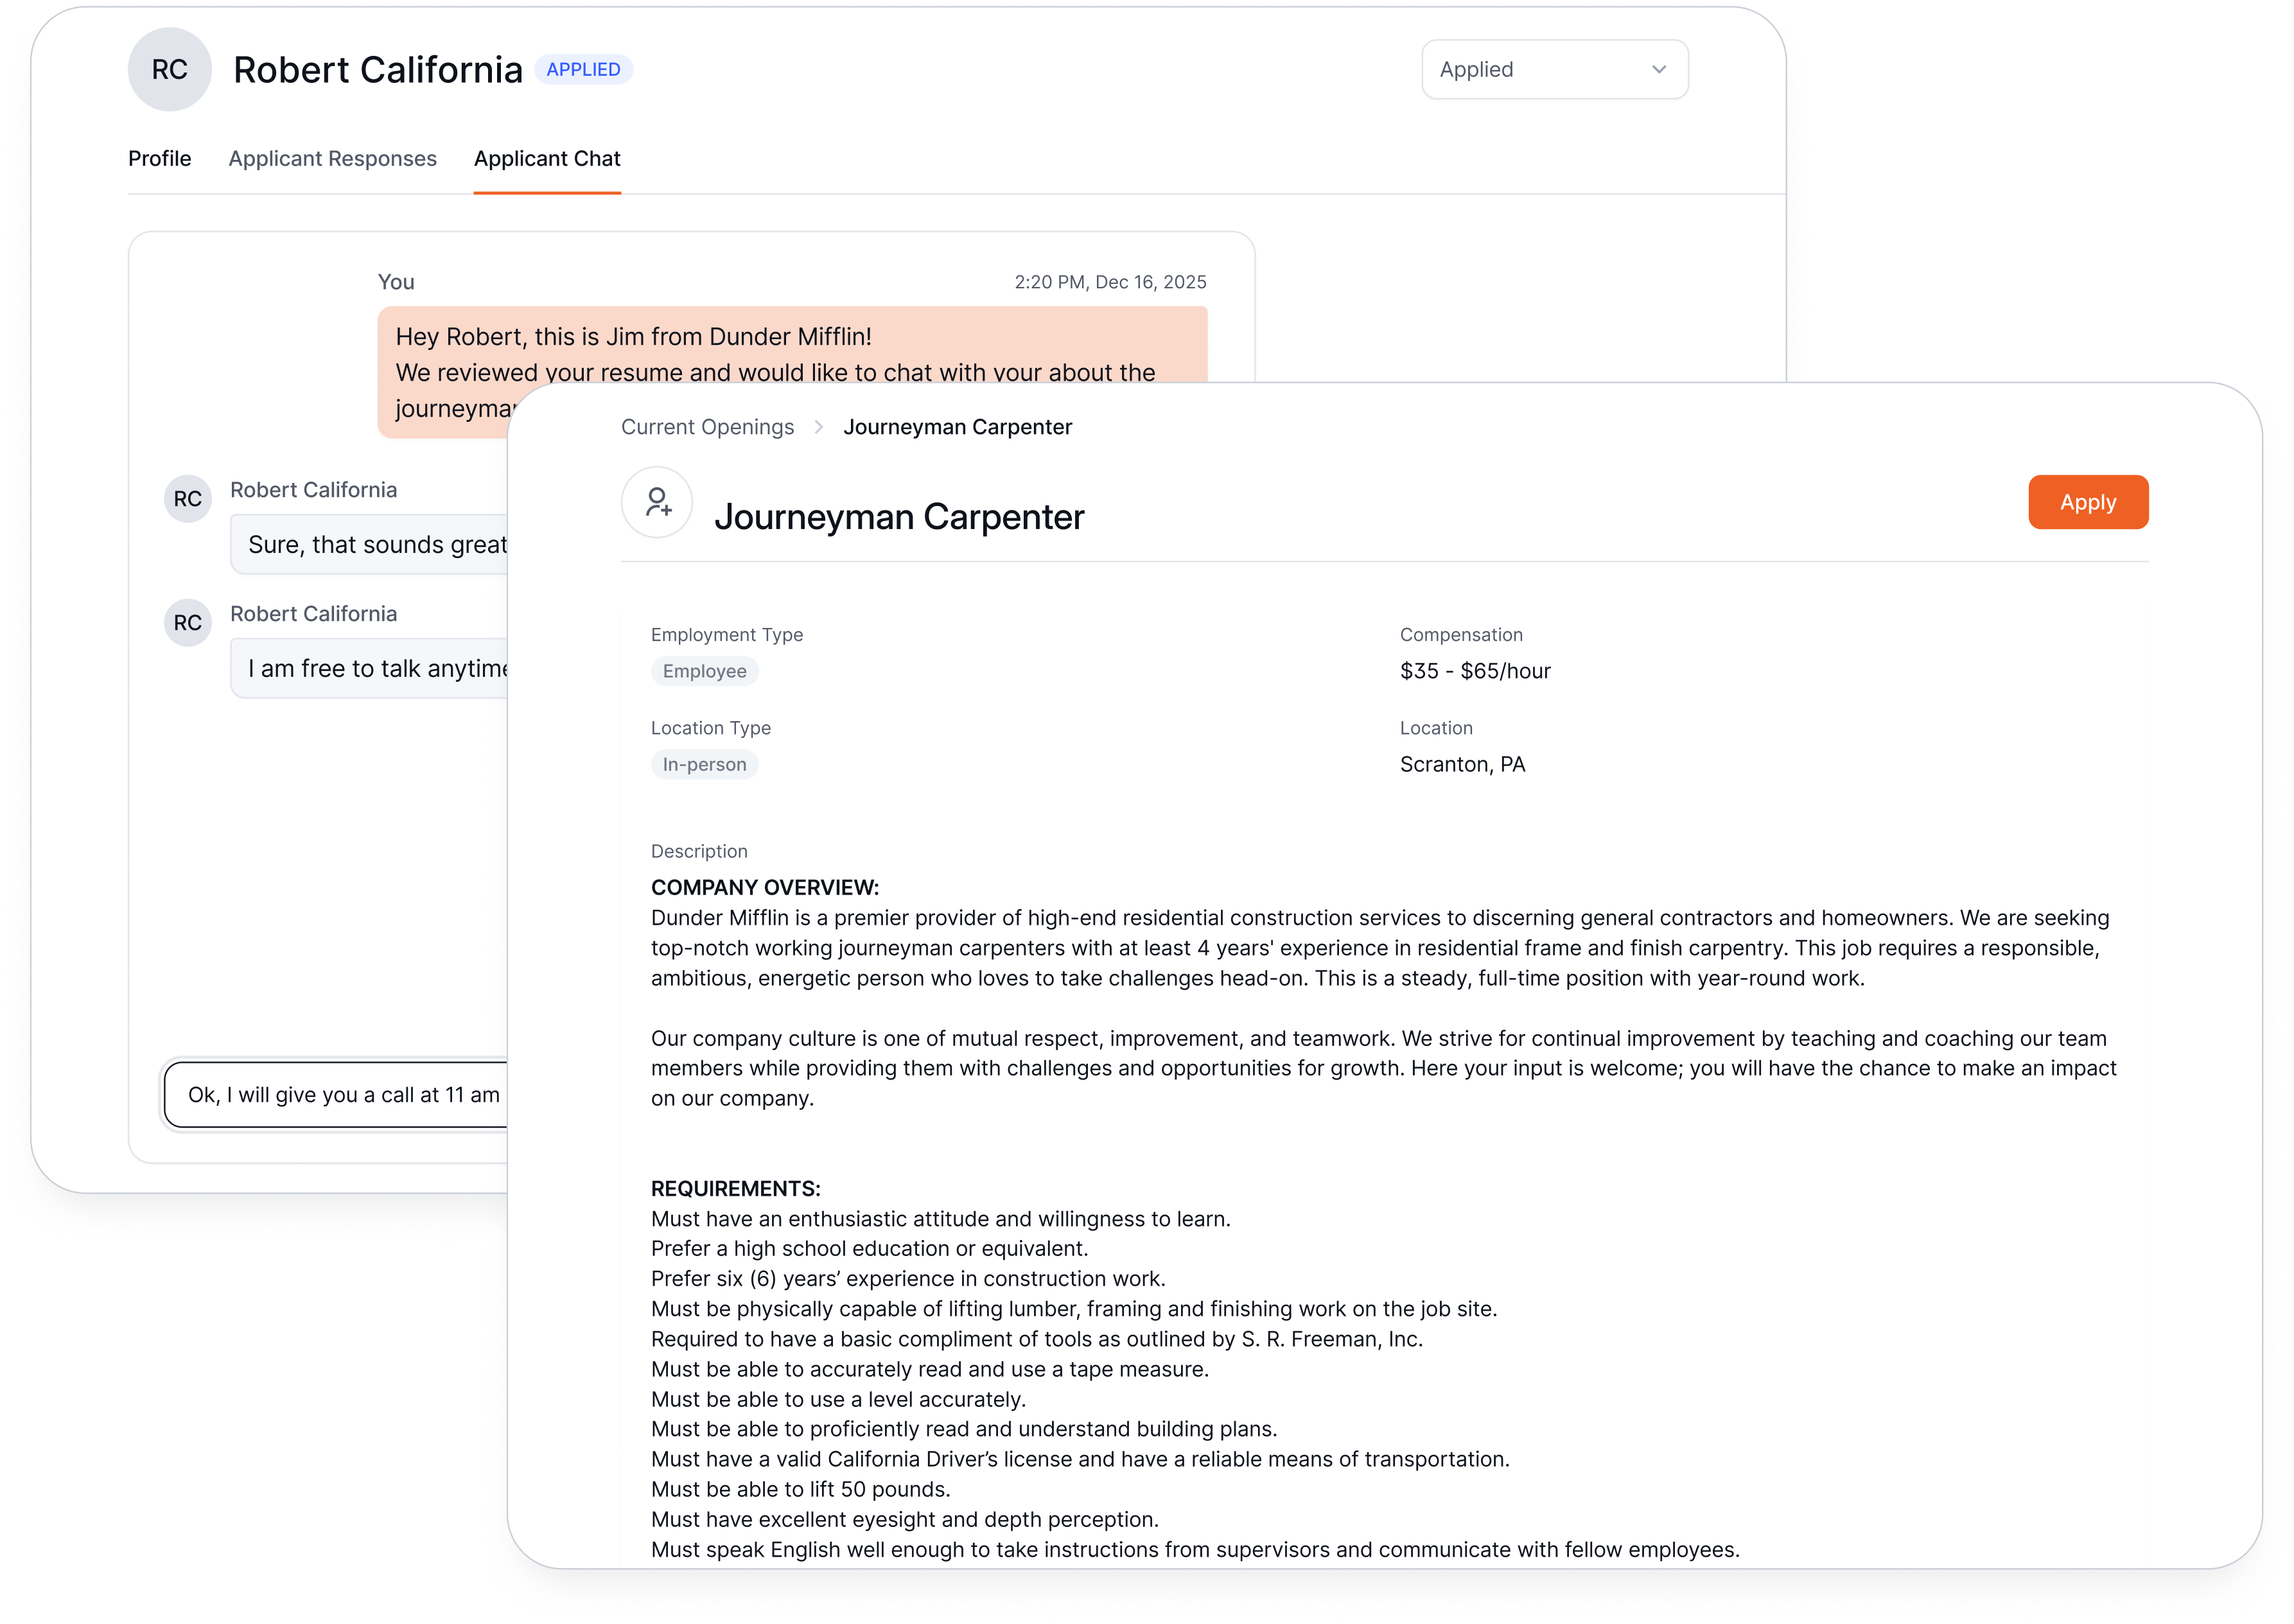Click 'Prefer a high school education or equivalent.'
The height and width of the screenshot is (1624, 2294).
pyautogui.click(x=869, y=1248)
